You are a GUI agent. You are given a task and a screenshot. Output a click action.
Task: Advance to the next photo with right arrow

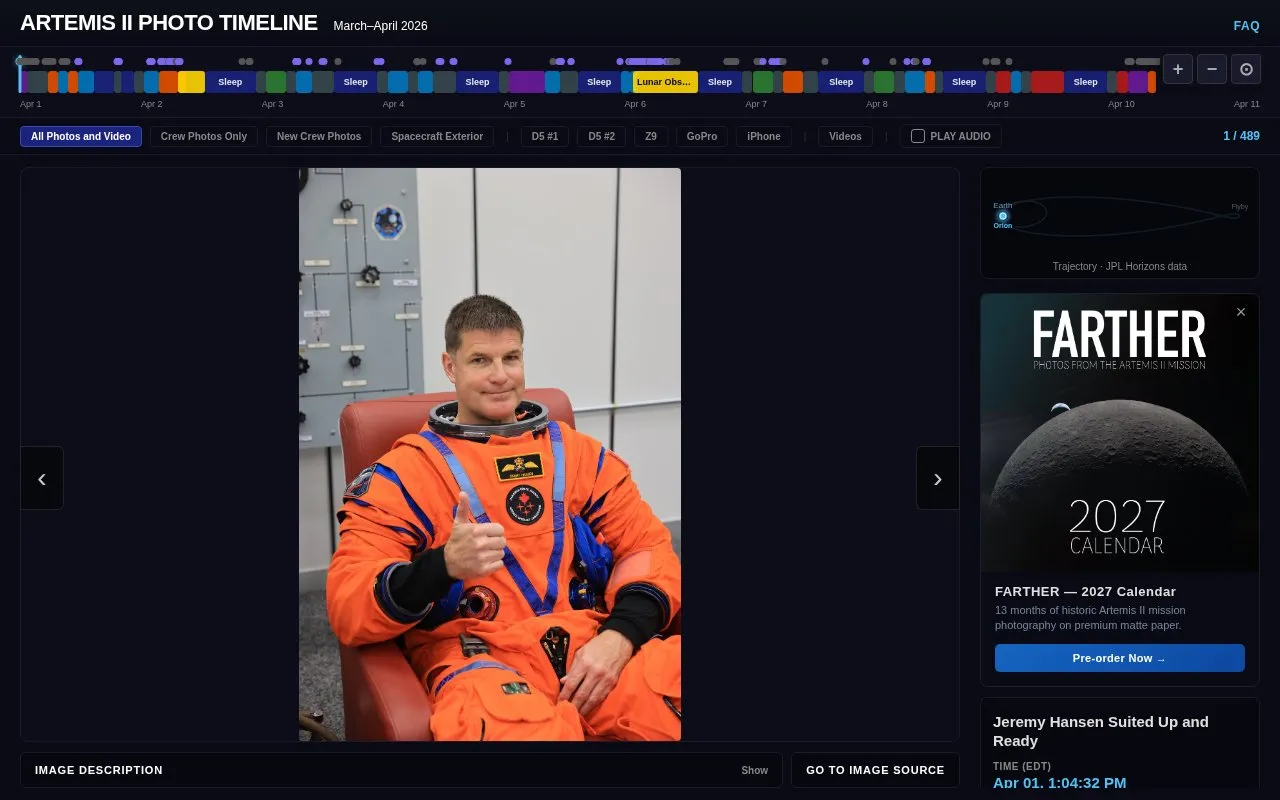(x=937, y=478)
